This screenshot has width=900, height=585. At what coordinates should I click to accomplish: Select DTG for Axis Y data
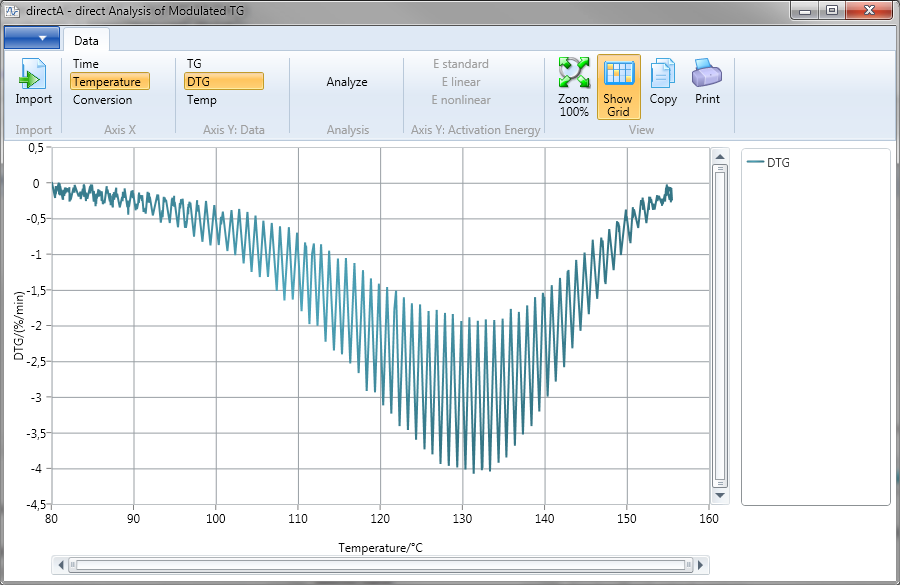coord(224,82)
